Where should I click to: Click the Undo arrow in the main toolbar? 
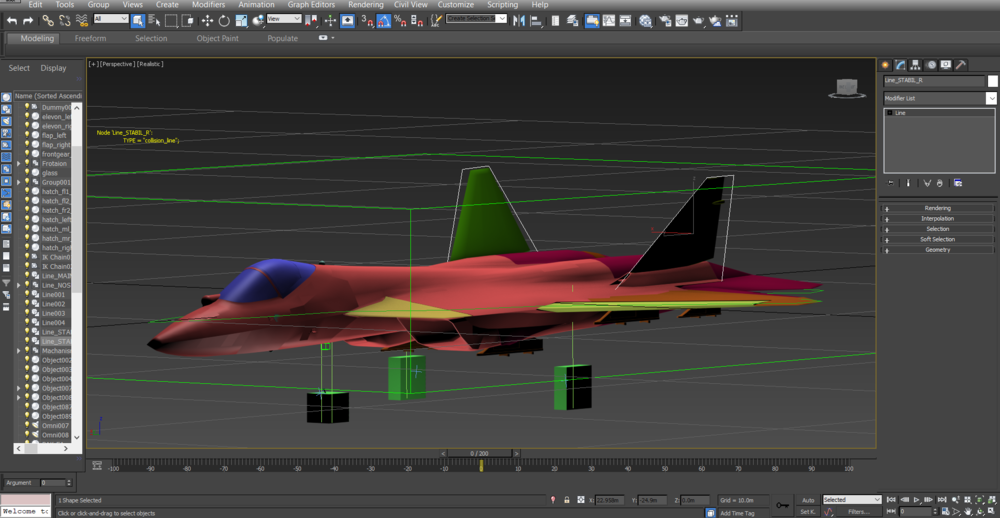[x=12, y=20]
